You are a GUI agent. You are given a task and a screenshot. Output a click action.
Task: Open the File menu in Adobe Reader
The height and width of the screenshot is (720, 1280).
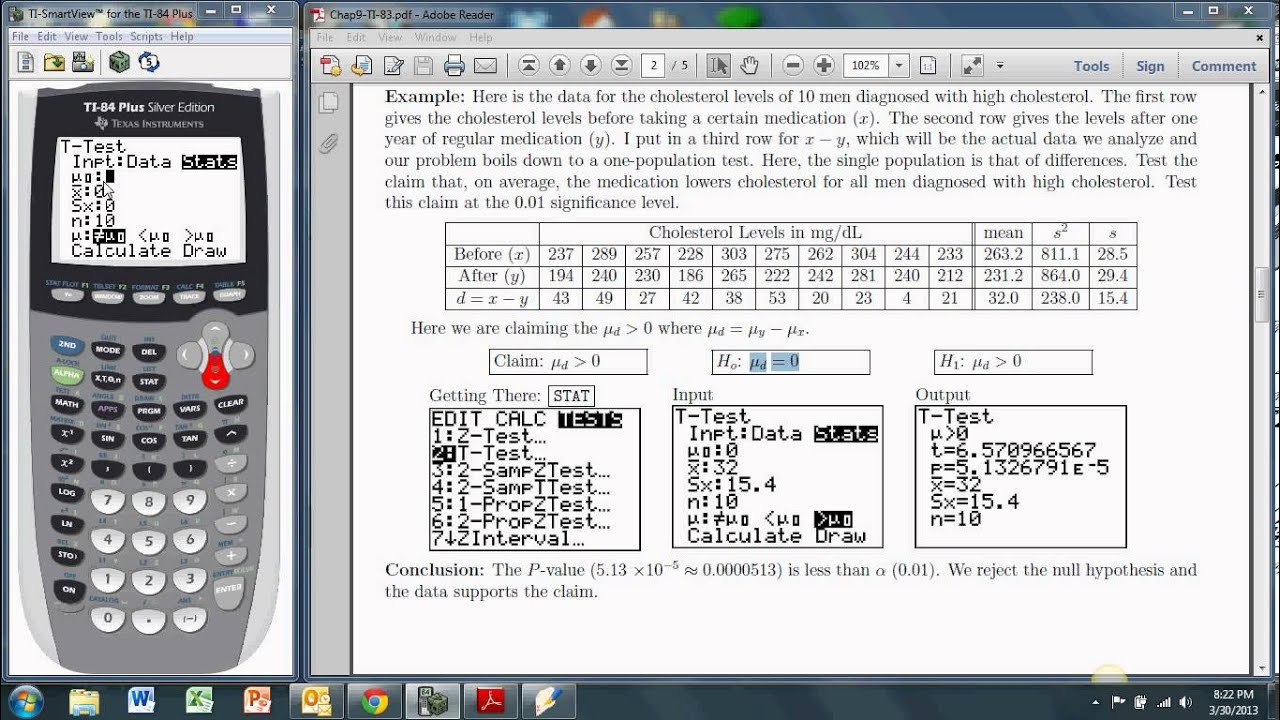[324, 37]
